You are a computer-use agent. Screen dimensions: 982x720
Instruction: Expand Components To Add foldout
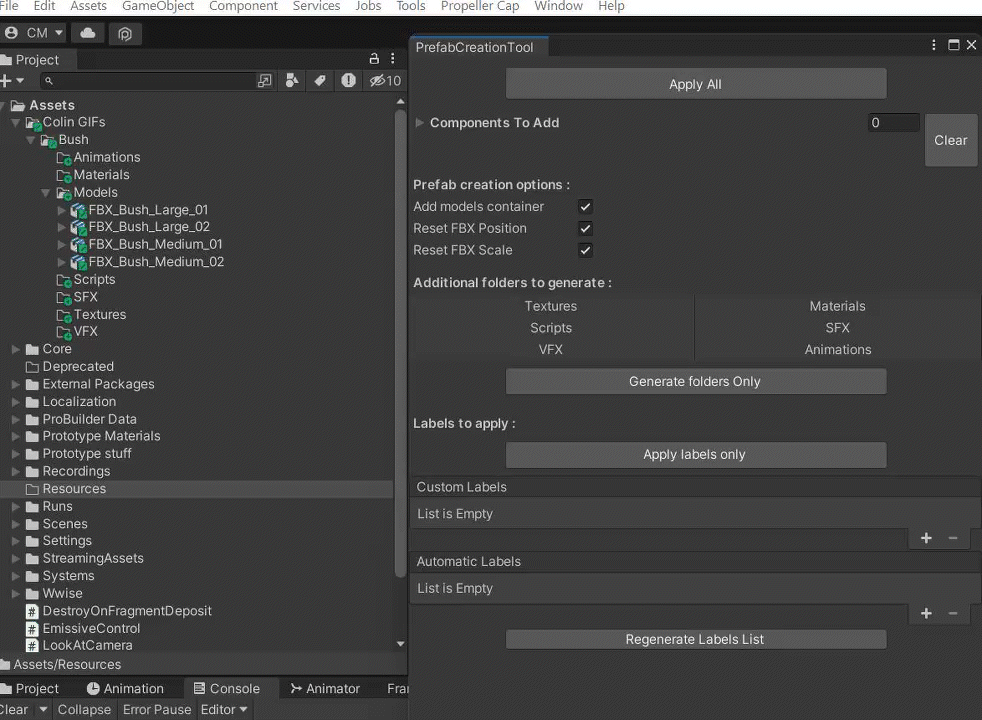tap(420, 123)
